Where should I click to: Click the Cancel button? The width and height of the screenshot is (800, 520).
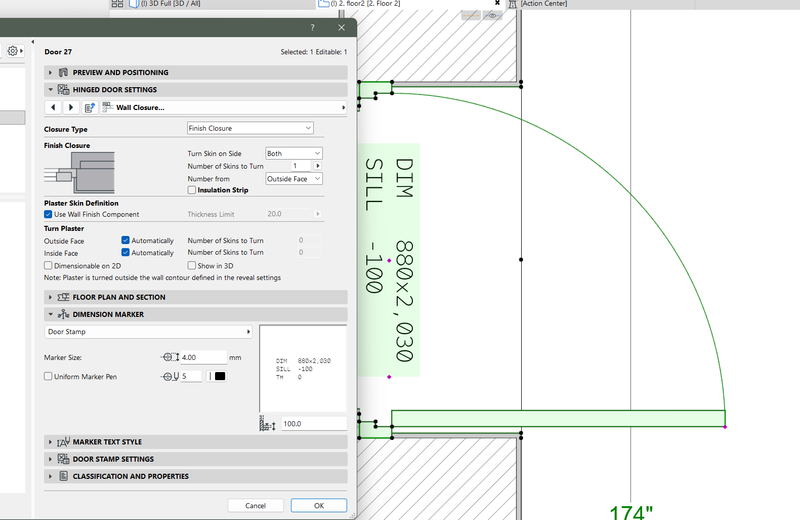coord(255,506)
